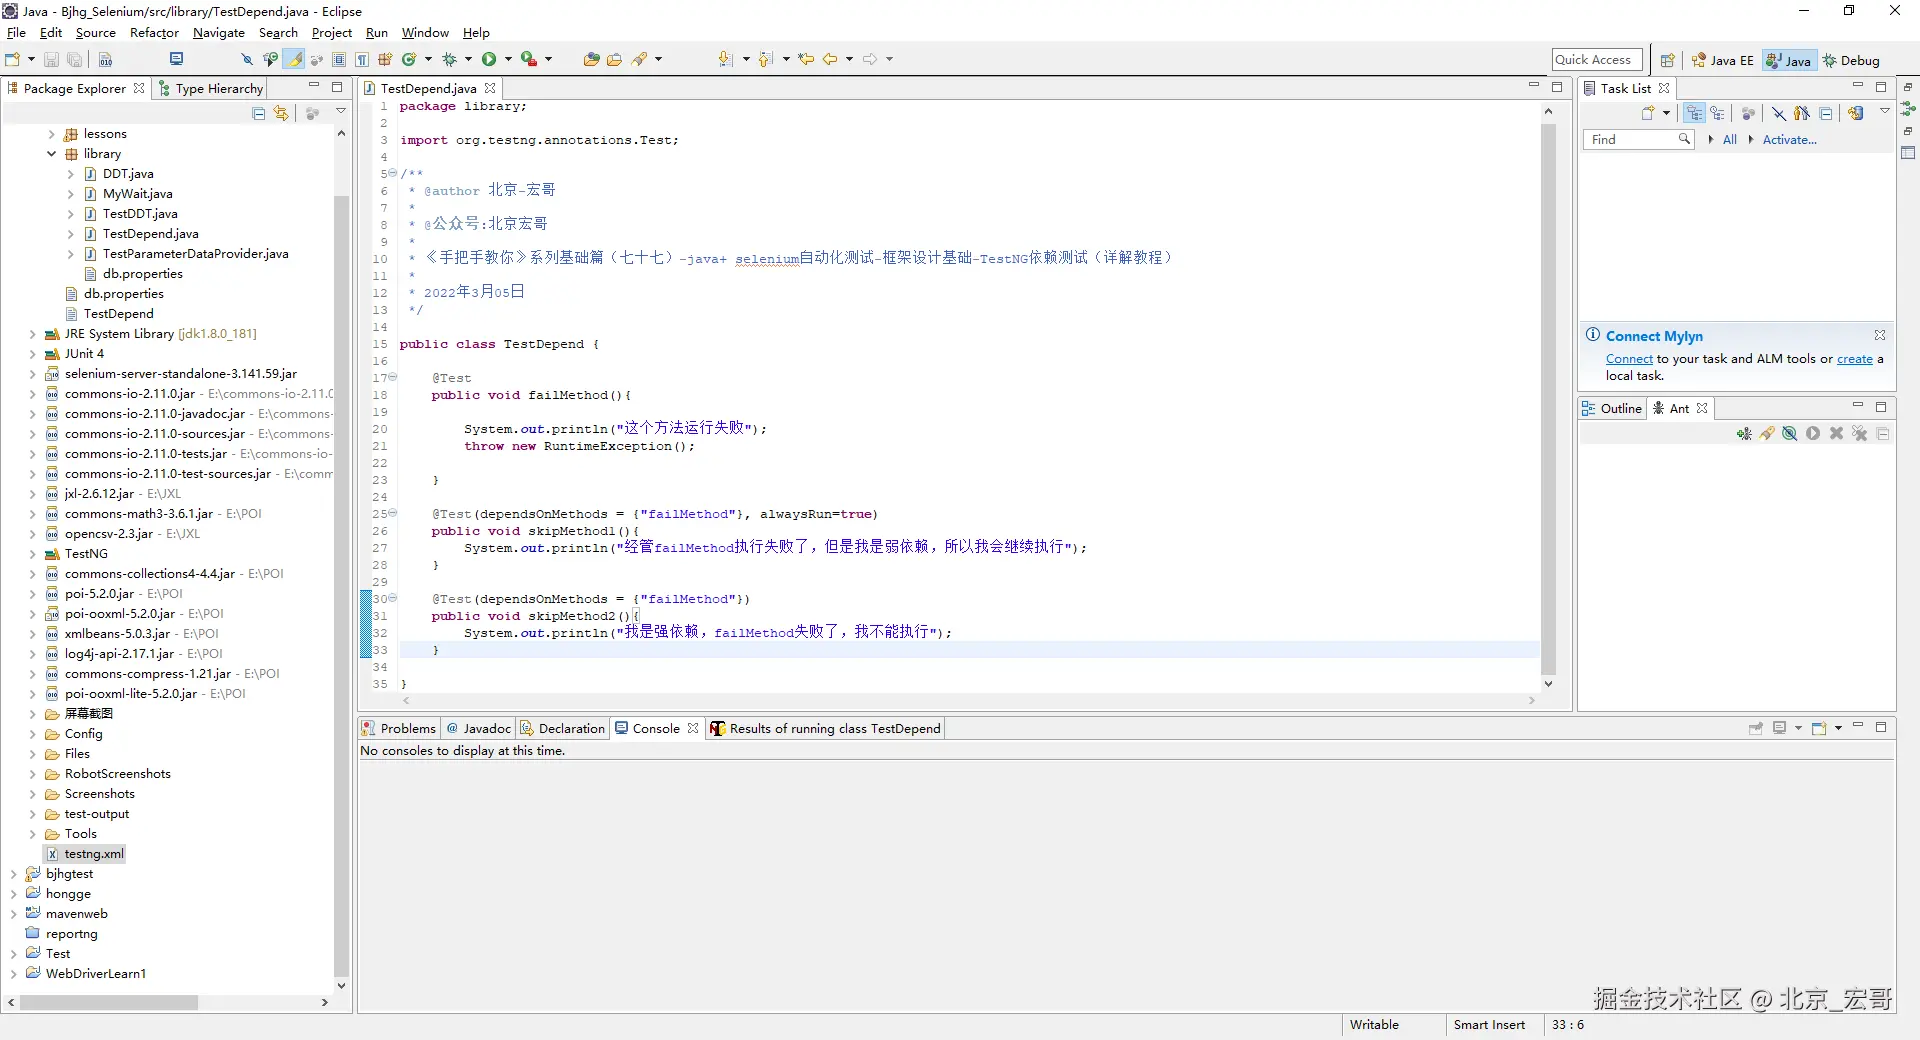
Task: Select testng.xml in Package Explorer
Action: click(85, 854)
